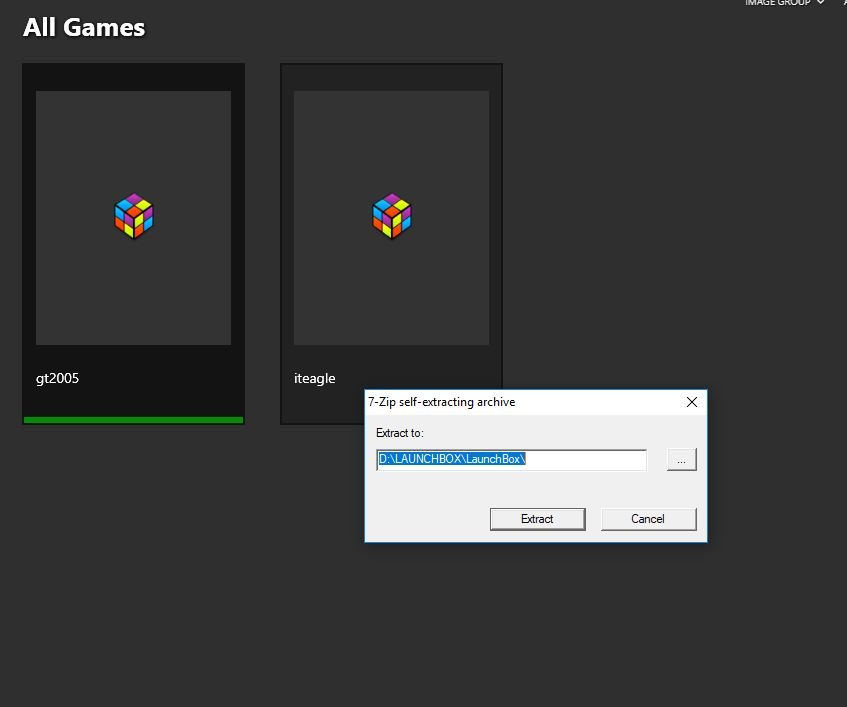The width and height of the screenshot is (847, 707).
Task: Focus the Extract to path field
Action: [511, 460]
